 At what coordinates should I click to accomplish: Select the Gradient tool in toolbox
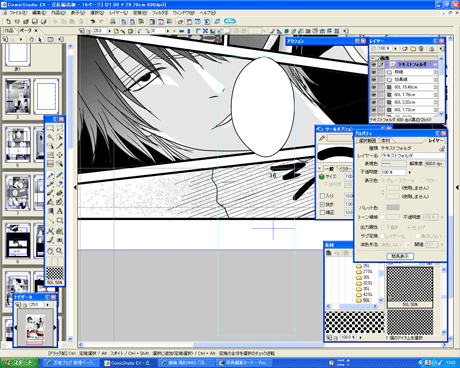[50, 211]
